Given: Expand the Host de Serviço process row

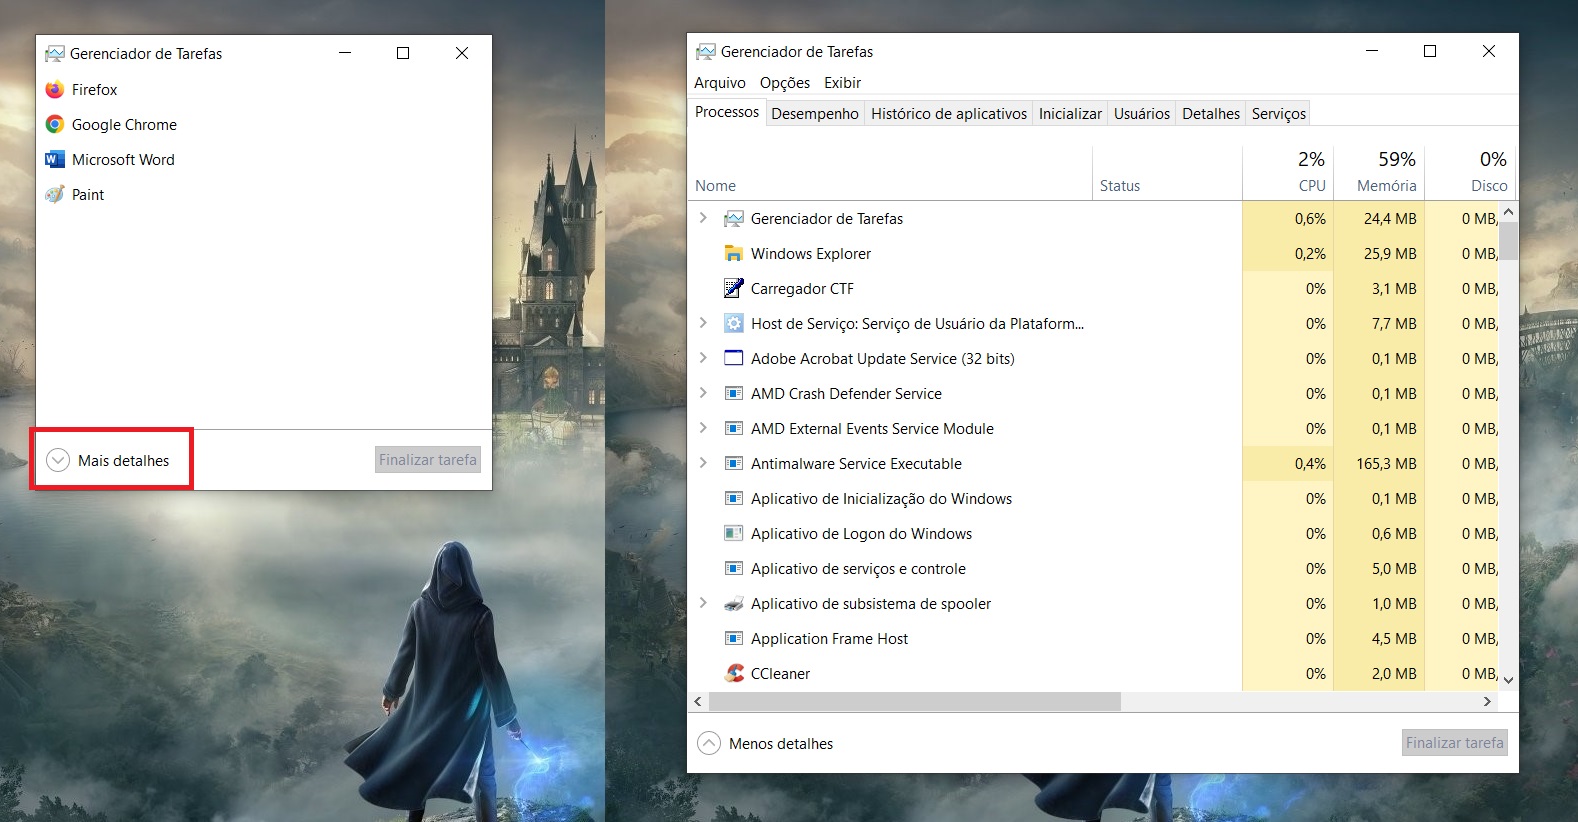Looking at the screenshot, I should coord(703,323).
